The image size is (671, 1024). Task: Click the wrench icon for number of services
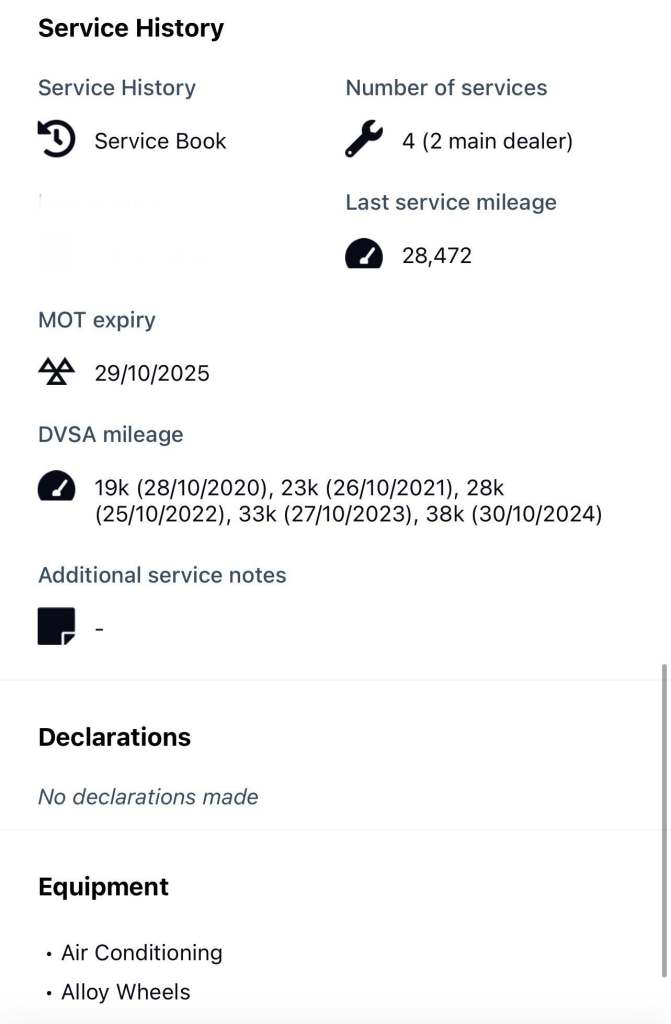[x=364, y=140]
